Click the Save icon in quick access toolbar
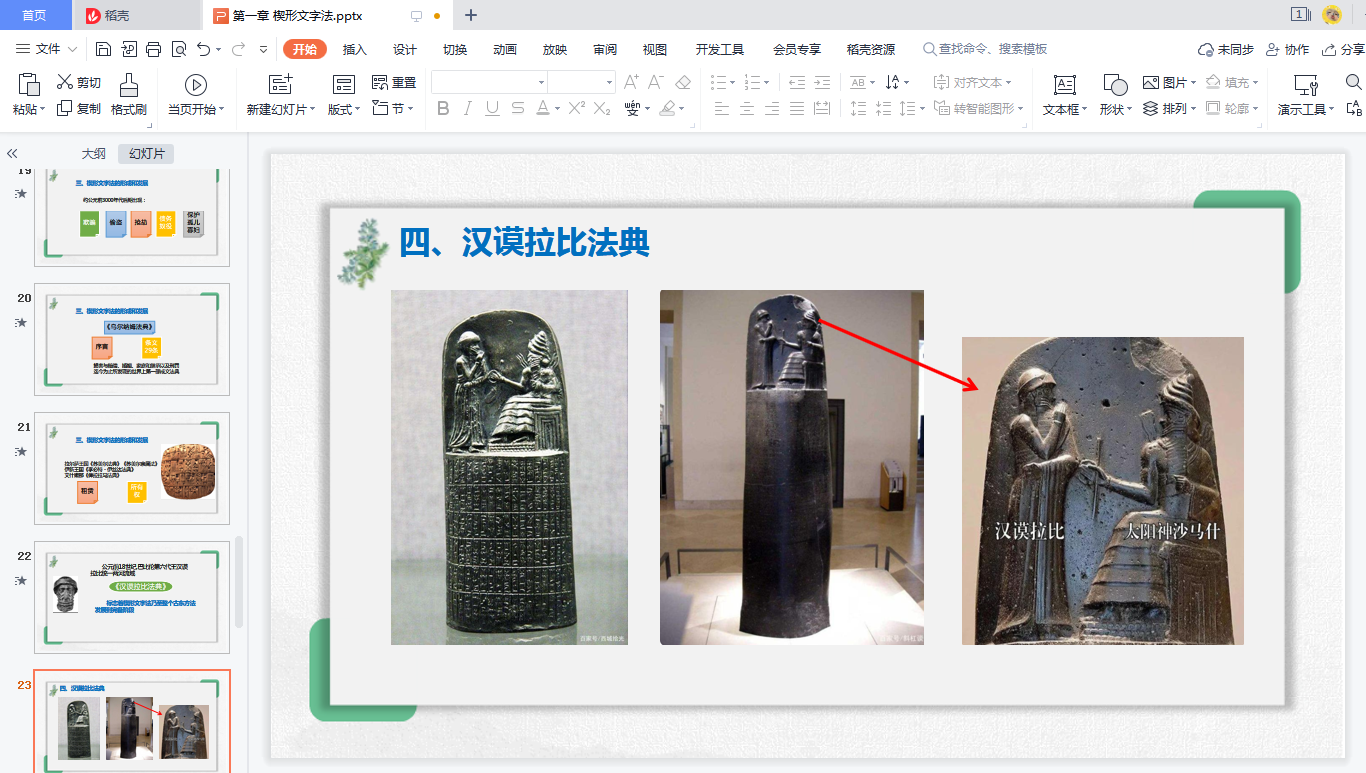The width and height of the screenshot is (1366, 773). tap(103, 49)
